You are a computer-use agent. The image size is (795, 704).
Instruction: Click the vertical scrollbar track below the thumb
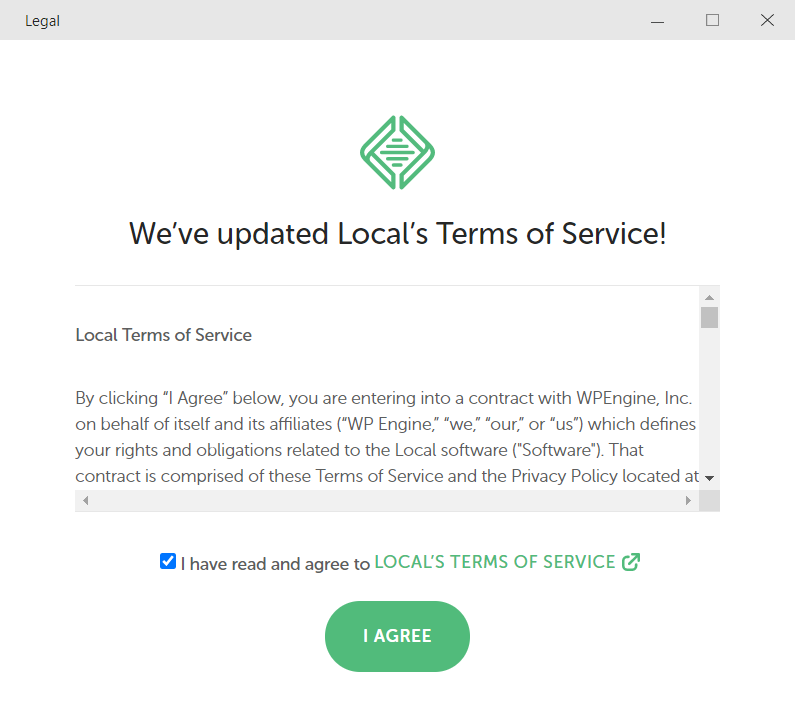[x=709, y=399]
